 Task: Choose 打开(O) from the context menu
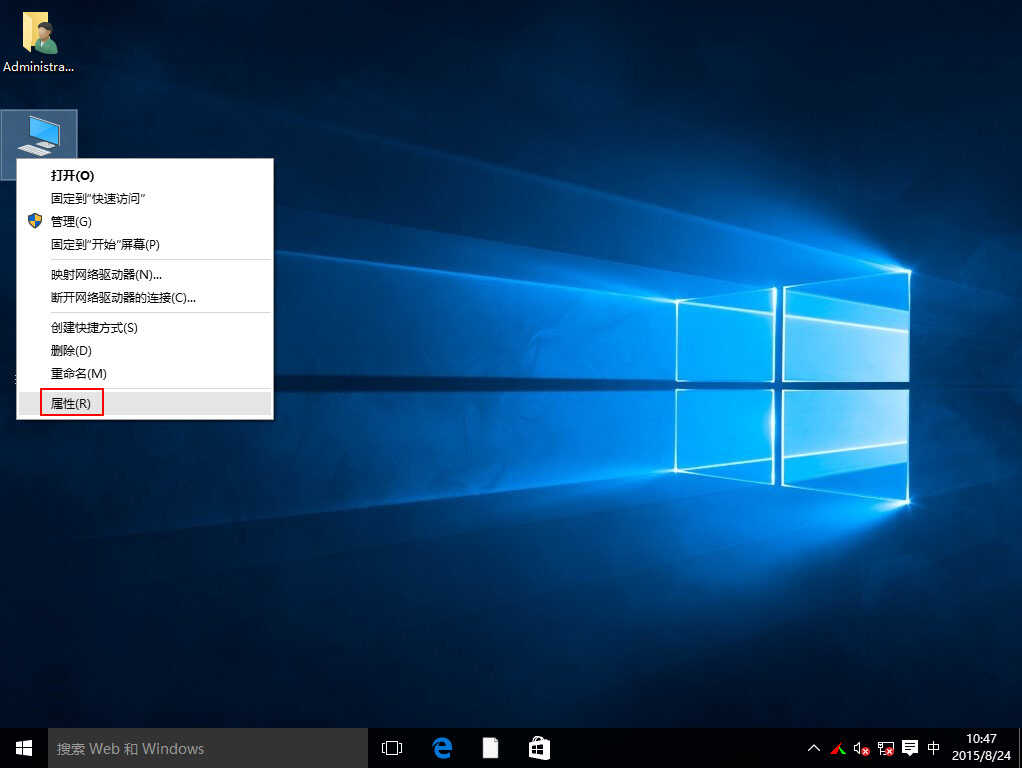tap(73, 175)
